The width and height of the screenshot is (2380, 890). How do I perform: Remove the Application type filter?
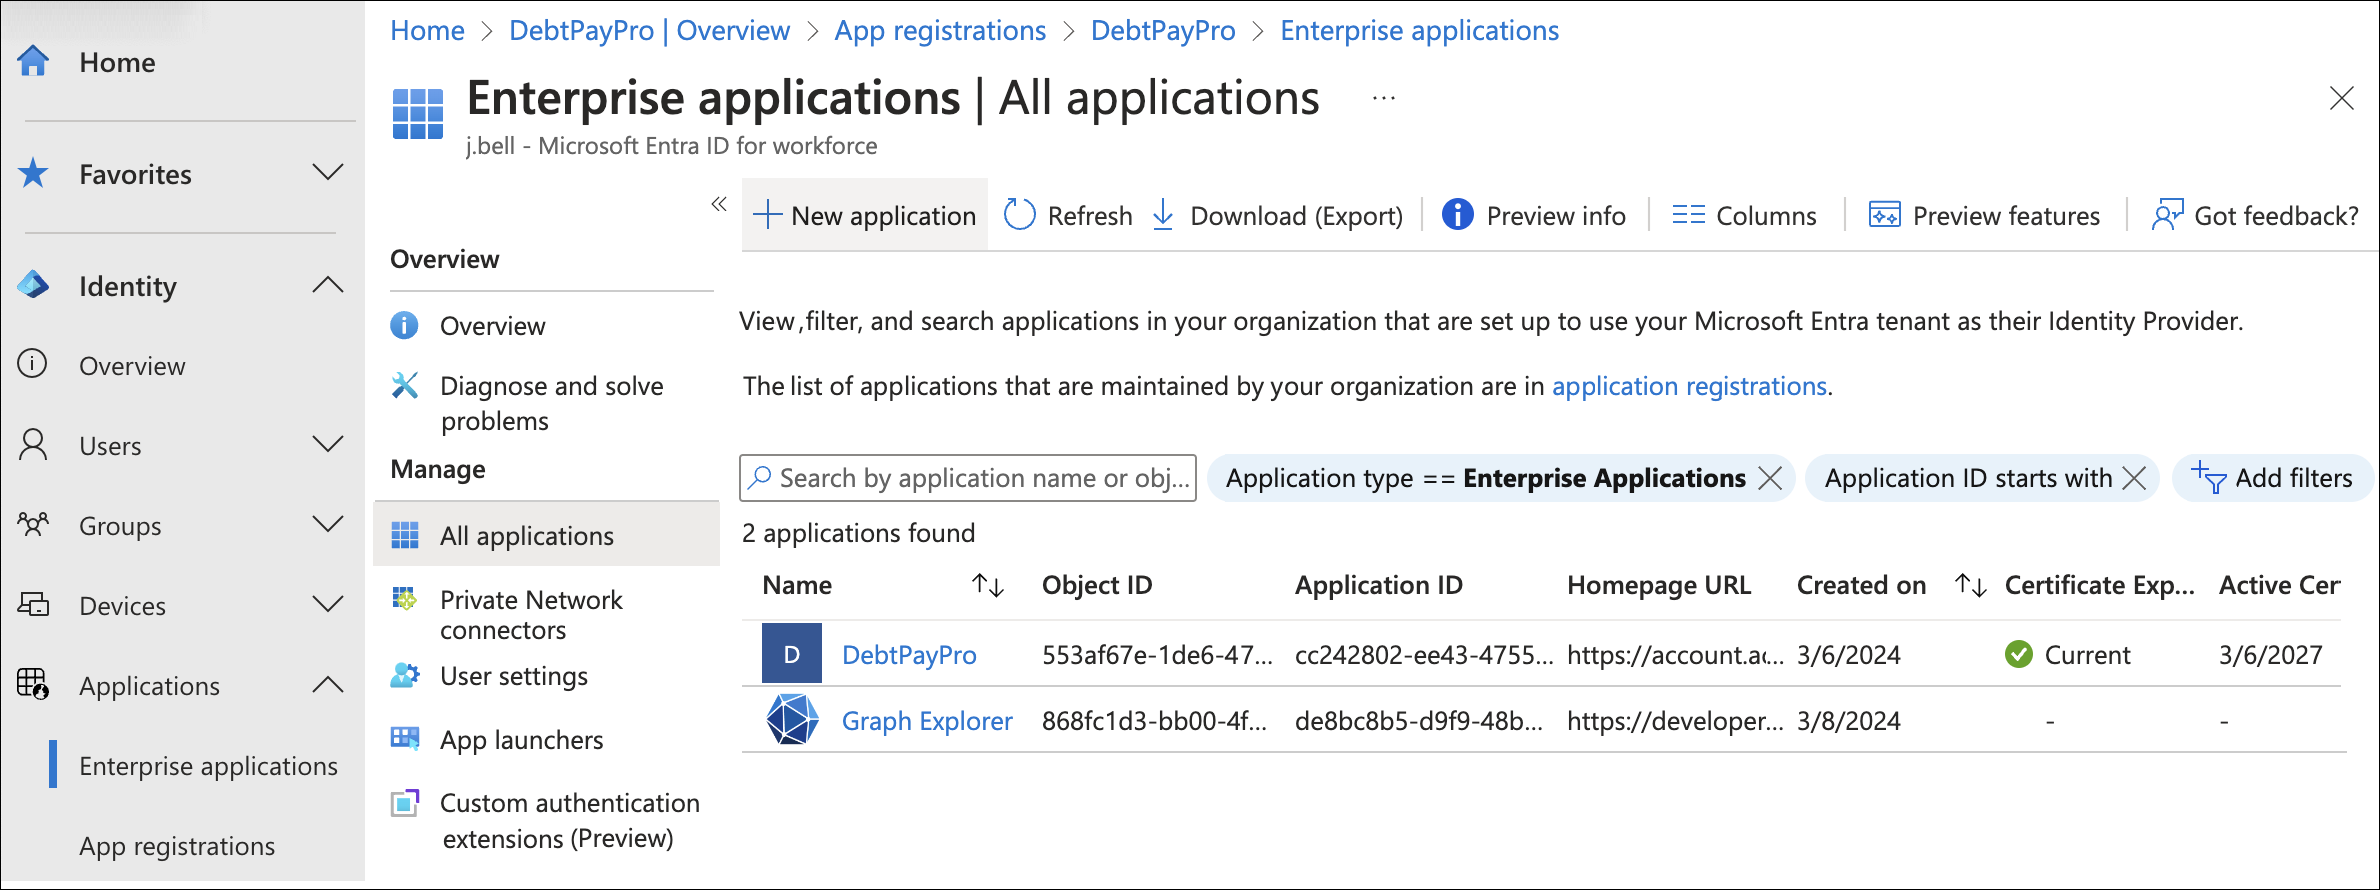1770,478
